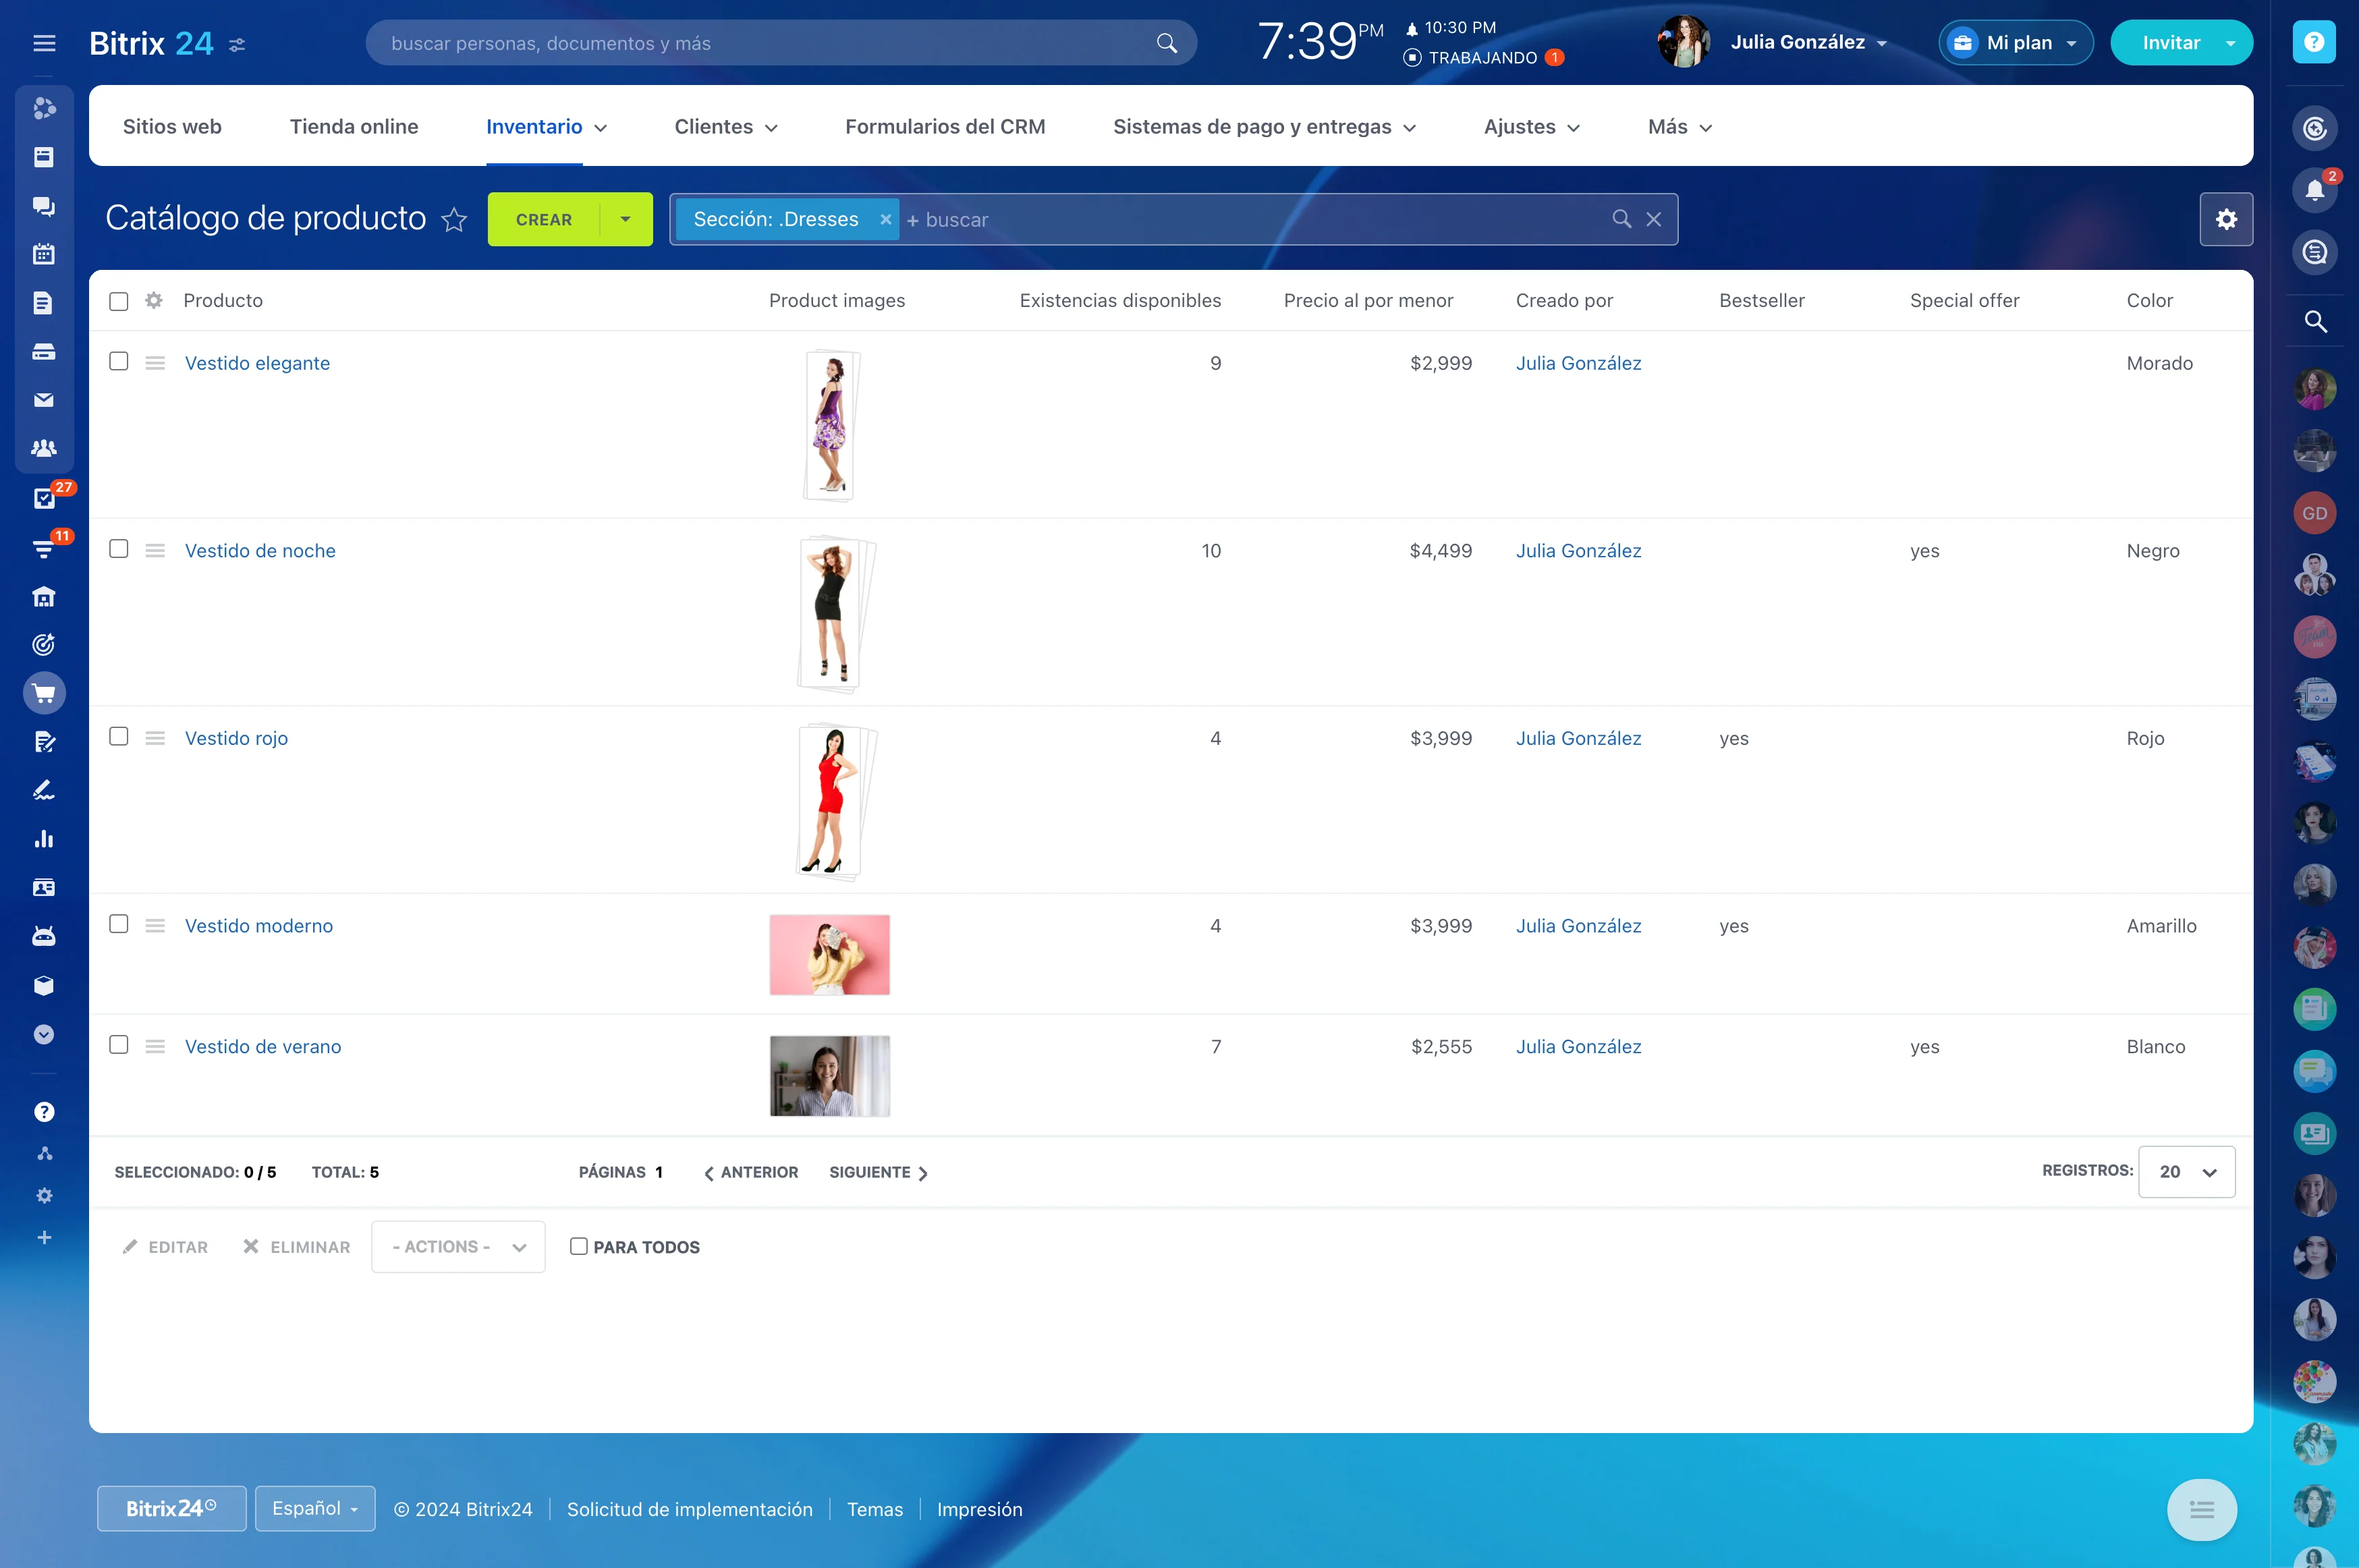The width and height of the screenshot is (2359, 1568).
Task: Add Catálogo de producto to favorites star
Action: tap(454, 219)
